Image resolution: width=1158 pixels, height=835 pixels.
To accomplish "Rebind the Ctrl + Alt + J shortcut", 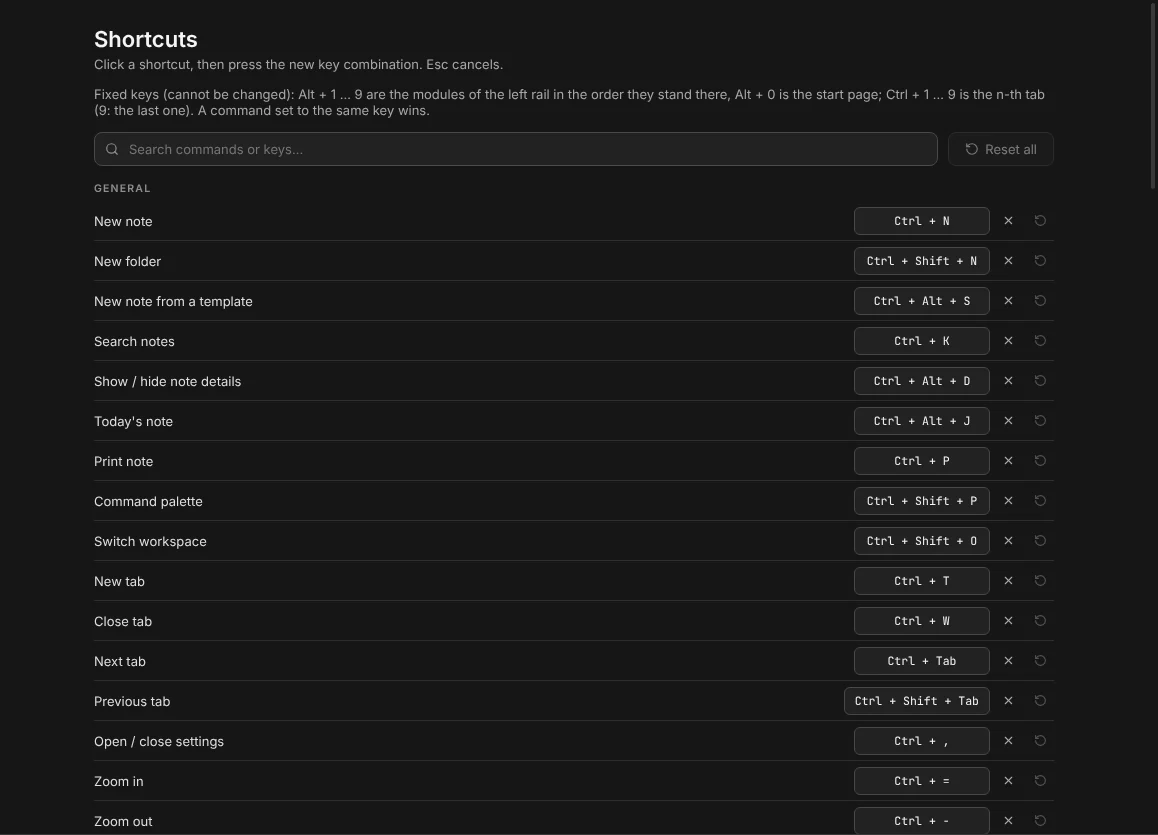I will [922, 421].
